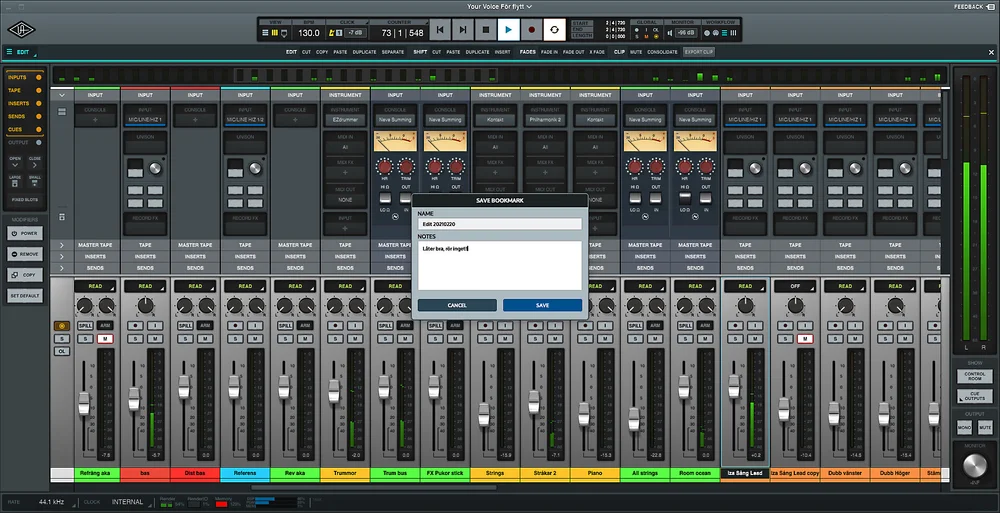Click the Record transport button
Viewport: 1000px width, 513px height.
pos(531,30)
